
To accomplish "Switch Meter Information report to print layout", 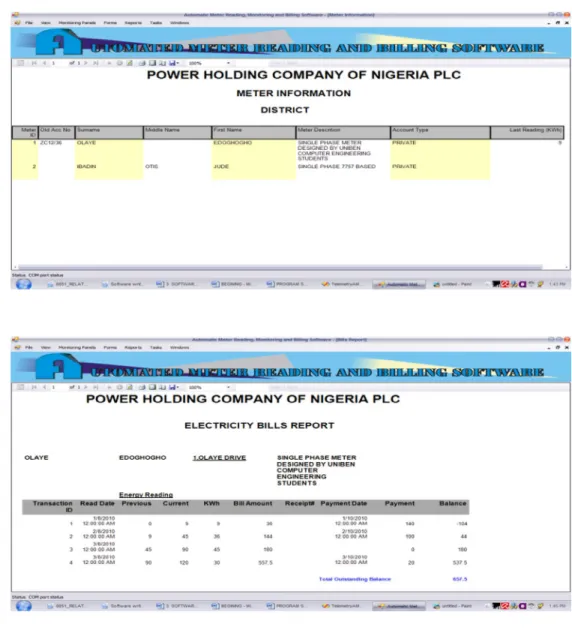I will (x=152, y=63).
